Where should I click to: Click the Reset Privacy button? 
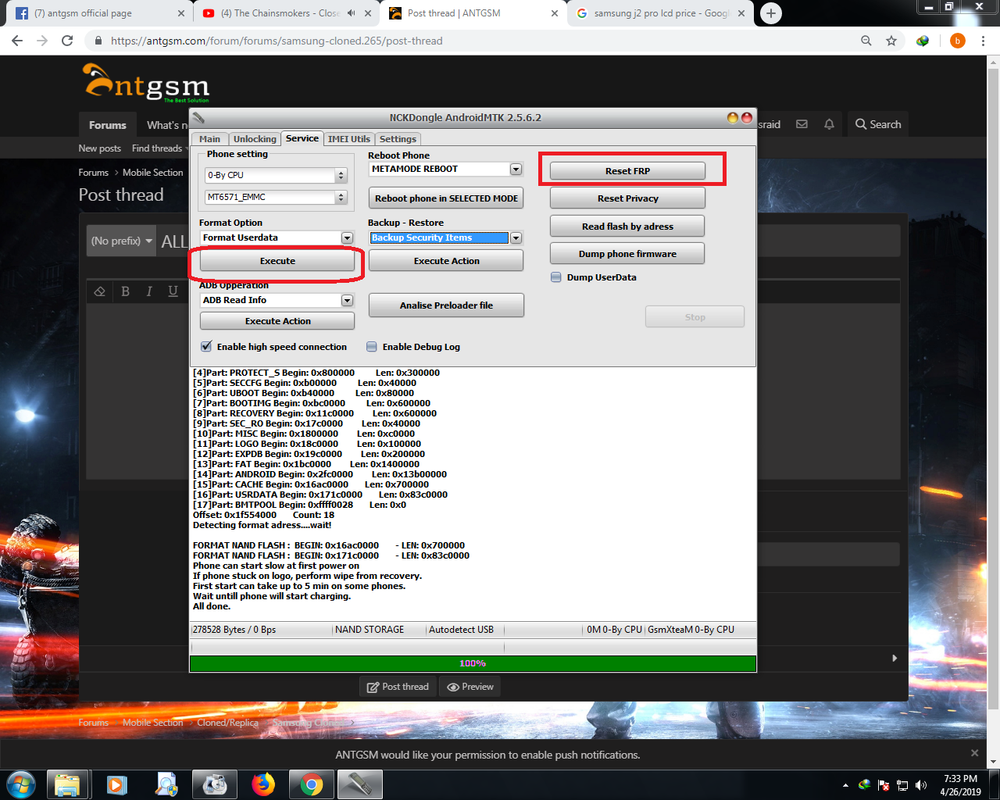(628, 198)
